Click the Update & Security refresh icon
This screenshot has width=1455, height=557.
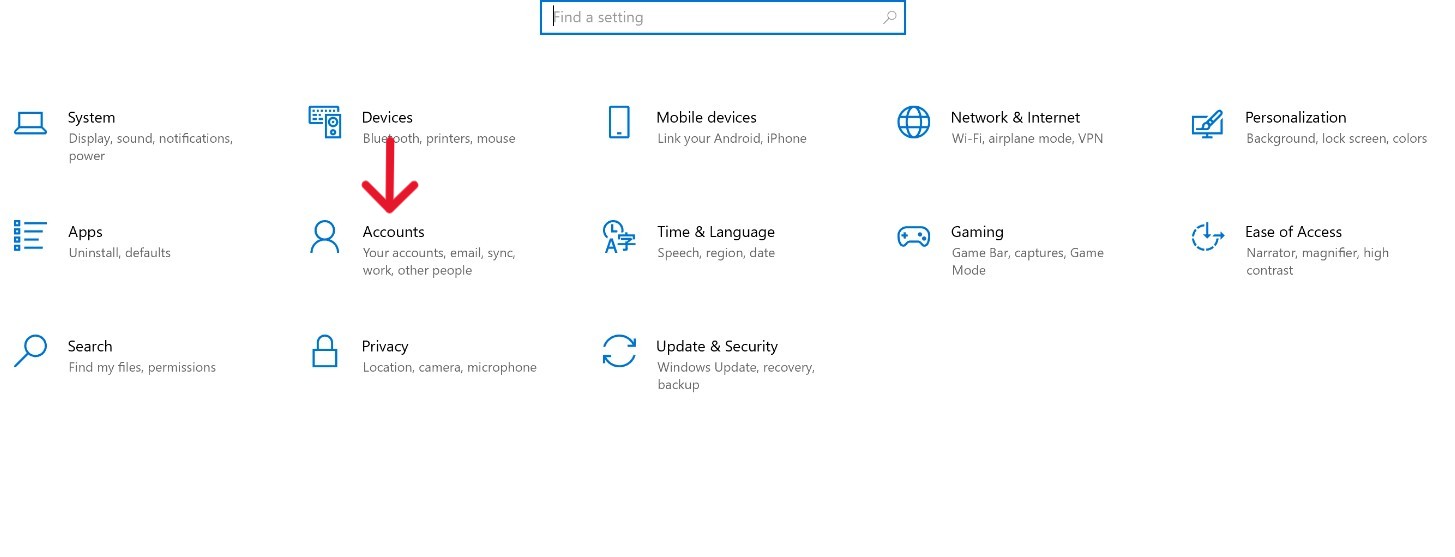[619, 351]
